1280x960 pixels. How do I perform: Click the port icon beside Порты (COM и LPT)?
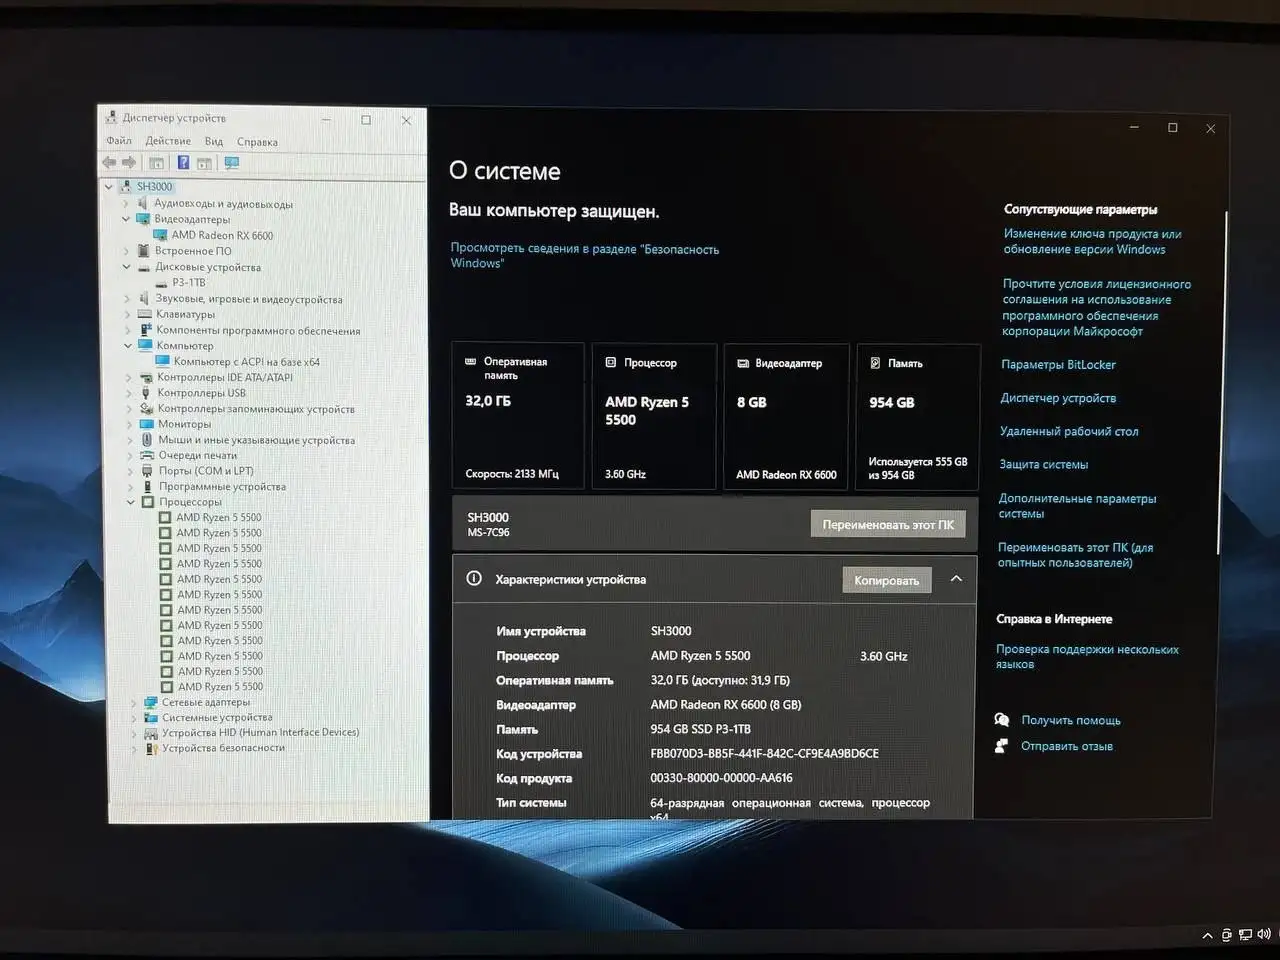pyautogui.click(x=148, y=471)
